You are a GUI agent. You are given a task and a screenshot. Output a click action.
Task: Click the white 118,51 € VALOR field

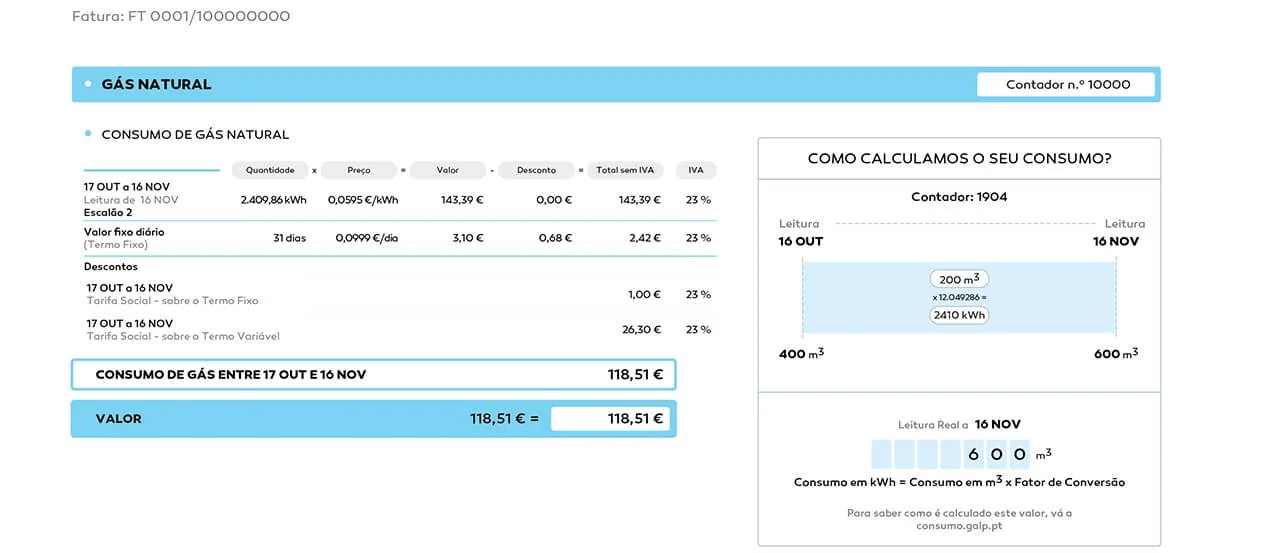click(x=610, y=419)
